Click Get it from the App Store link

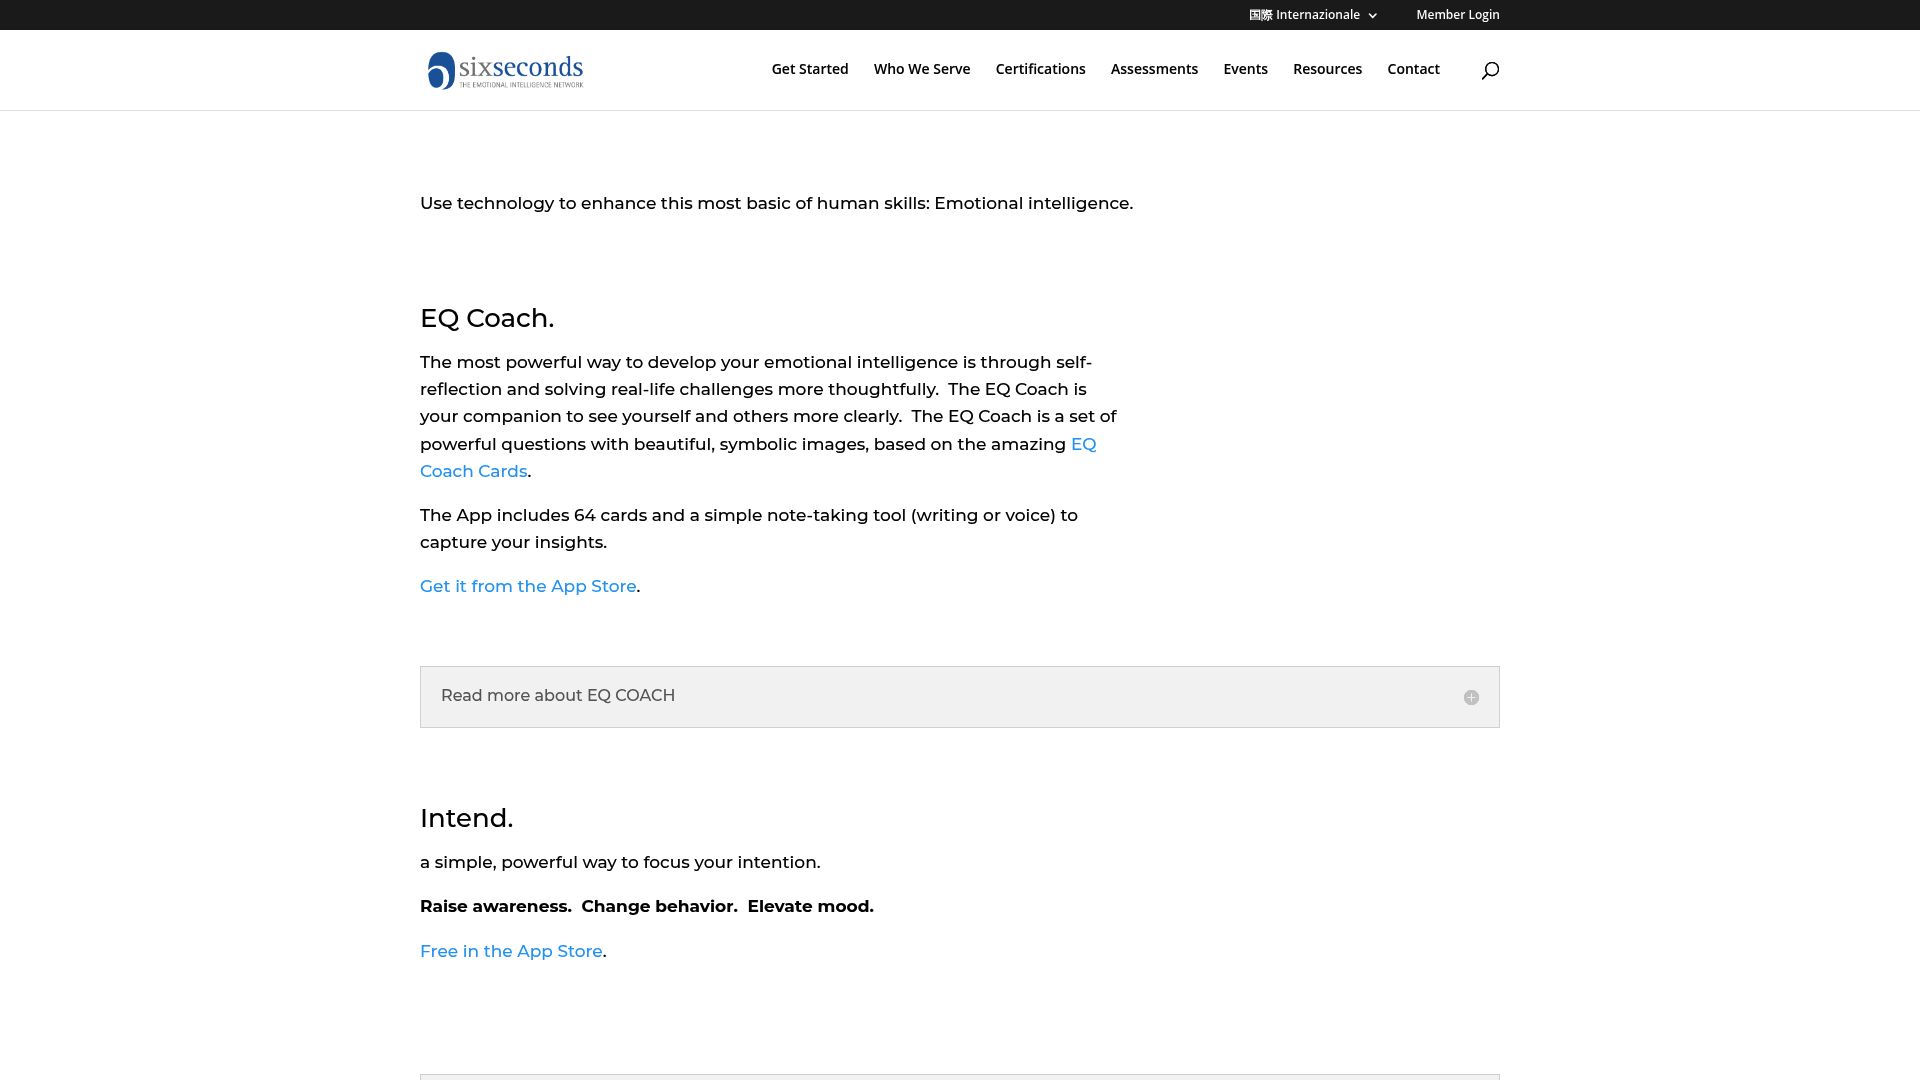pos(528,587)
